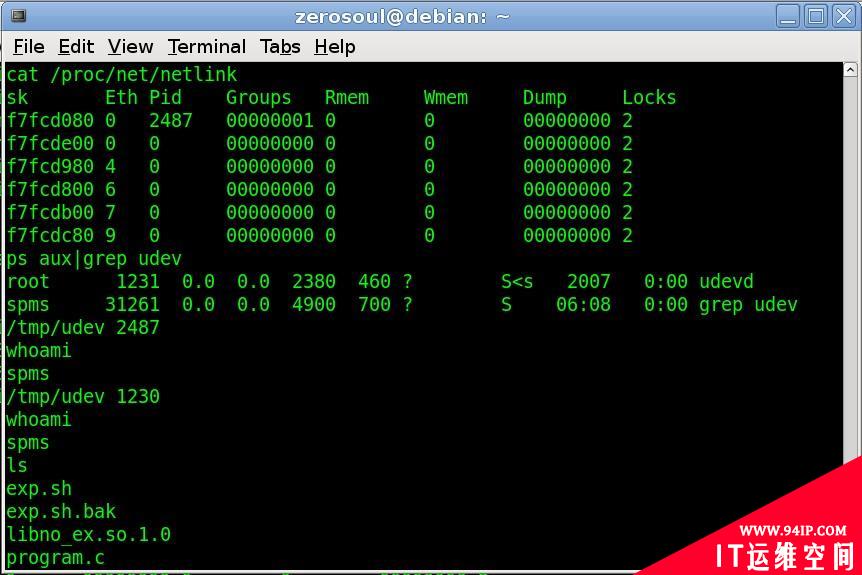
Task: Open the View menu
Action: tap(130, 47)
